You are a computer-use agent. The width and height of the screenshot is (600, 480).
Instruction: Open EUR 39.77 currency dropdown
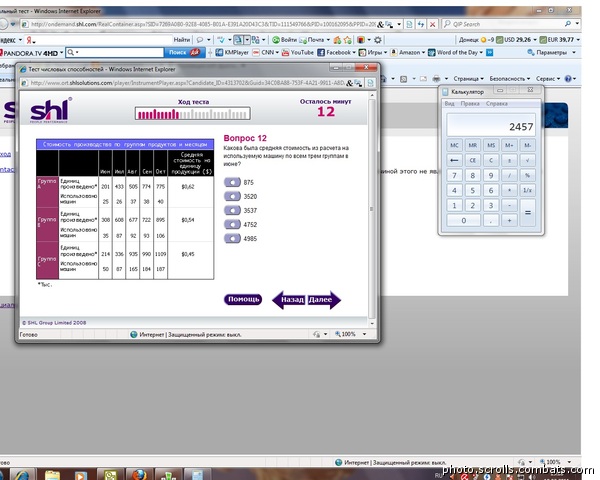578,40
